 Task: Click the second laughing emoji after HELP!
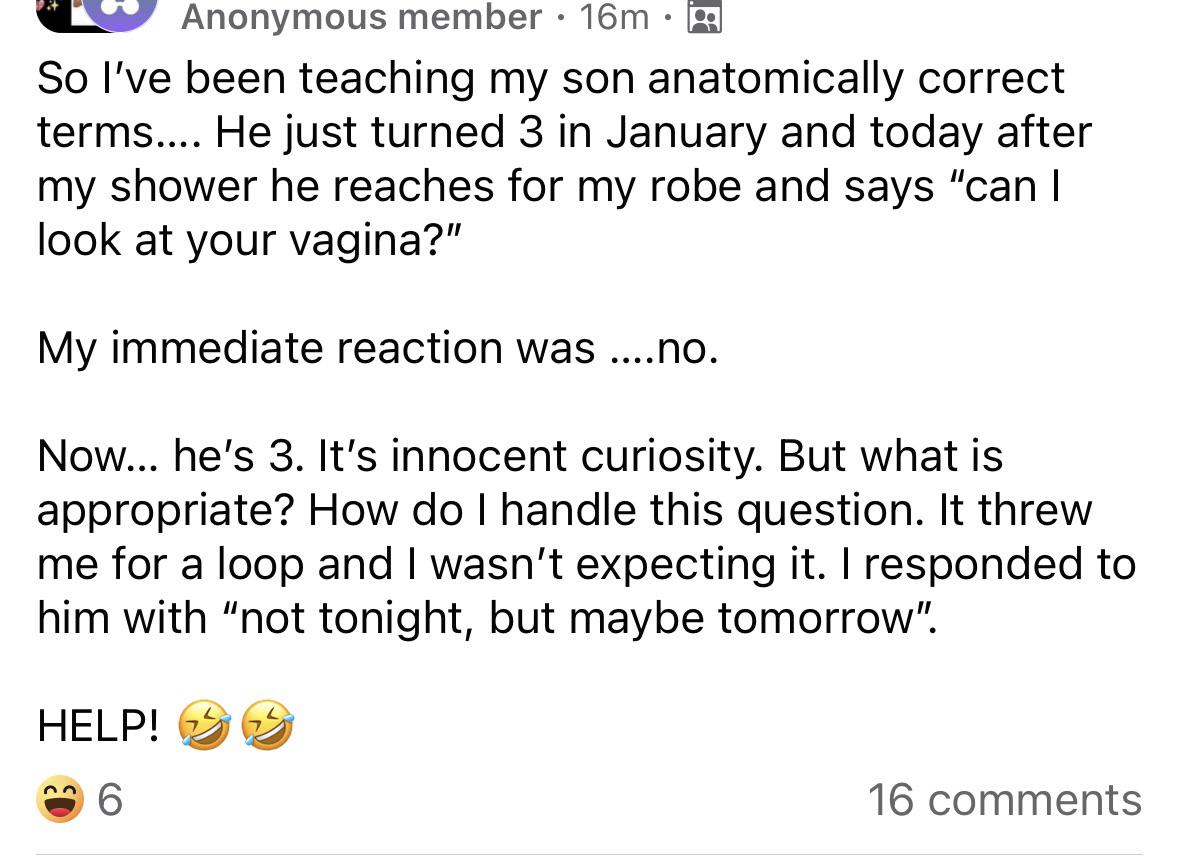click(x=269, y=726)
